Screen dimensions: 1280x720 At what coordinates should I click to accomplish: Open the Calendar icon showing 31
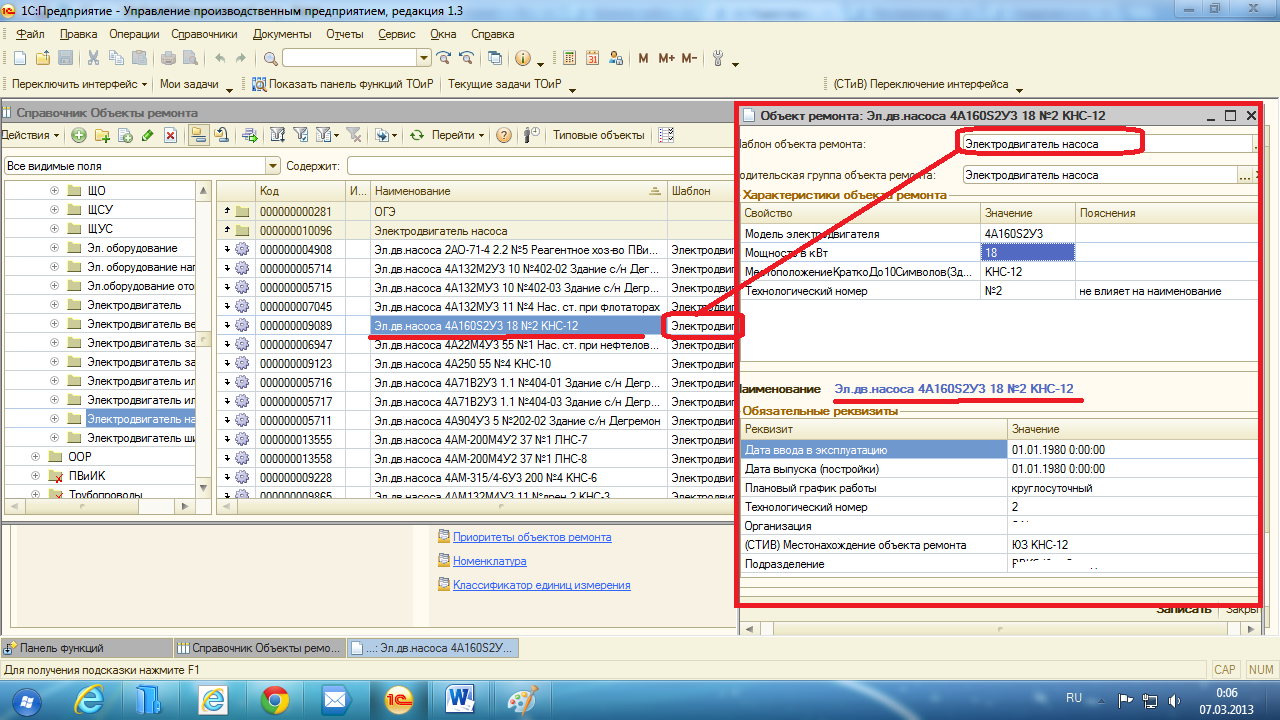pyautogui.click(x=592, y=58)
